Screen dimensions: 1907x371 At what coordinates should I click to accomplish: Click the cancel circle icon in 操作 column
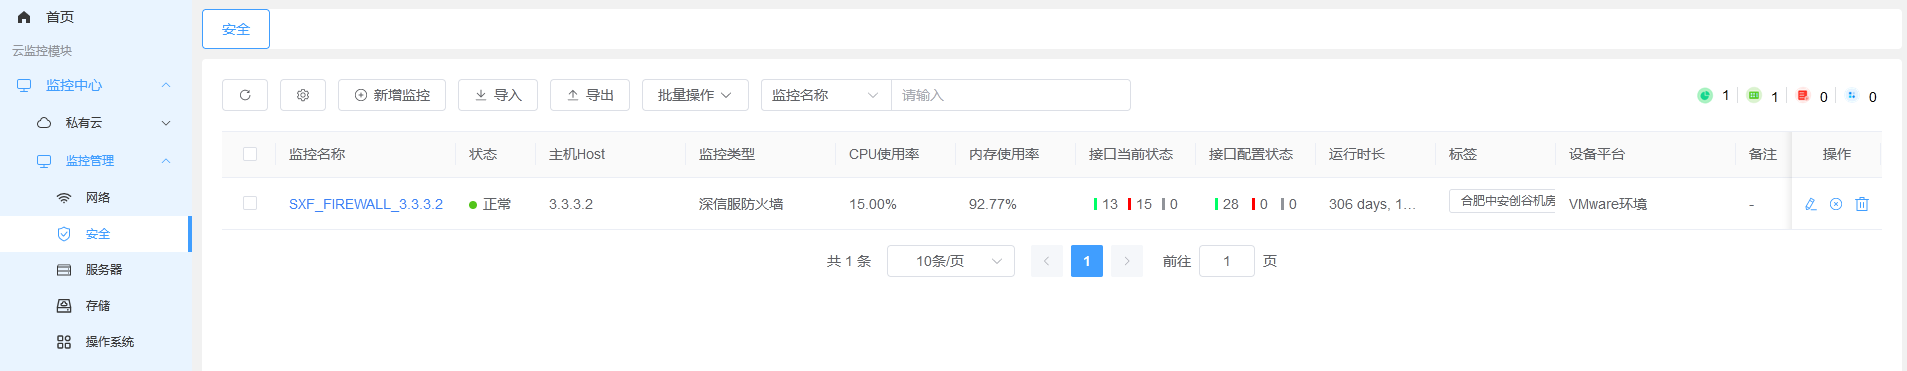coord(1836,204)
